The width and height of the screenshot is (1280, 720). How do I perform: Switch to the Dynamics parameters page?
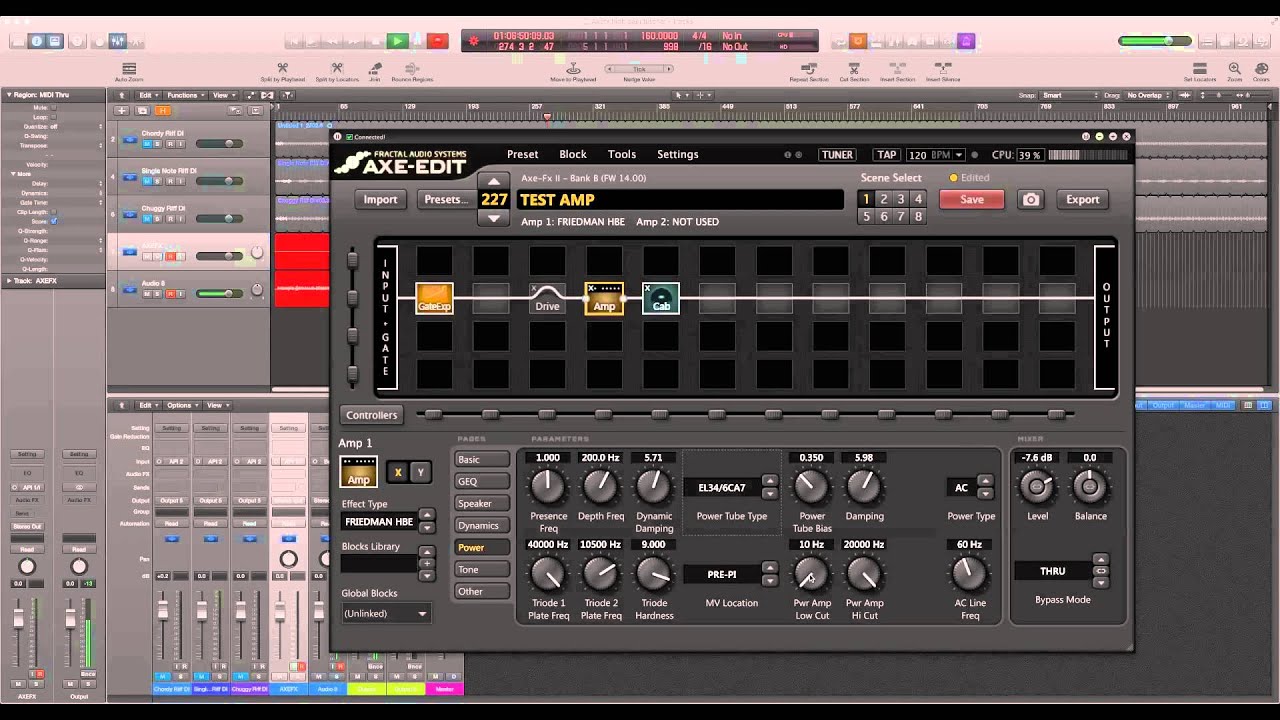point(481,525)
